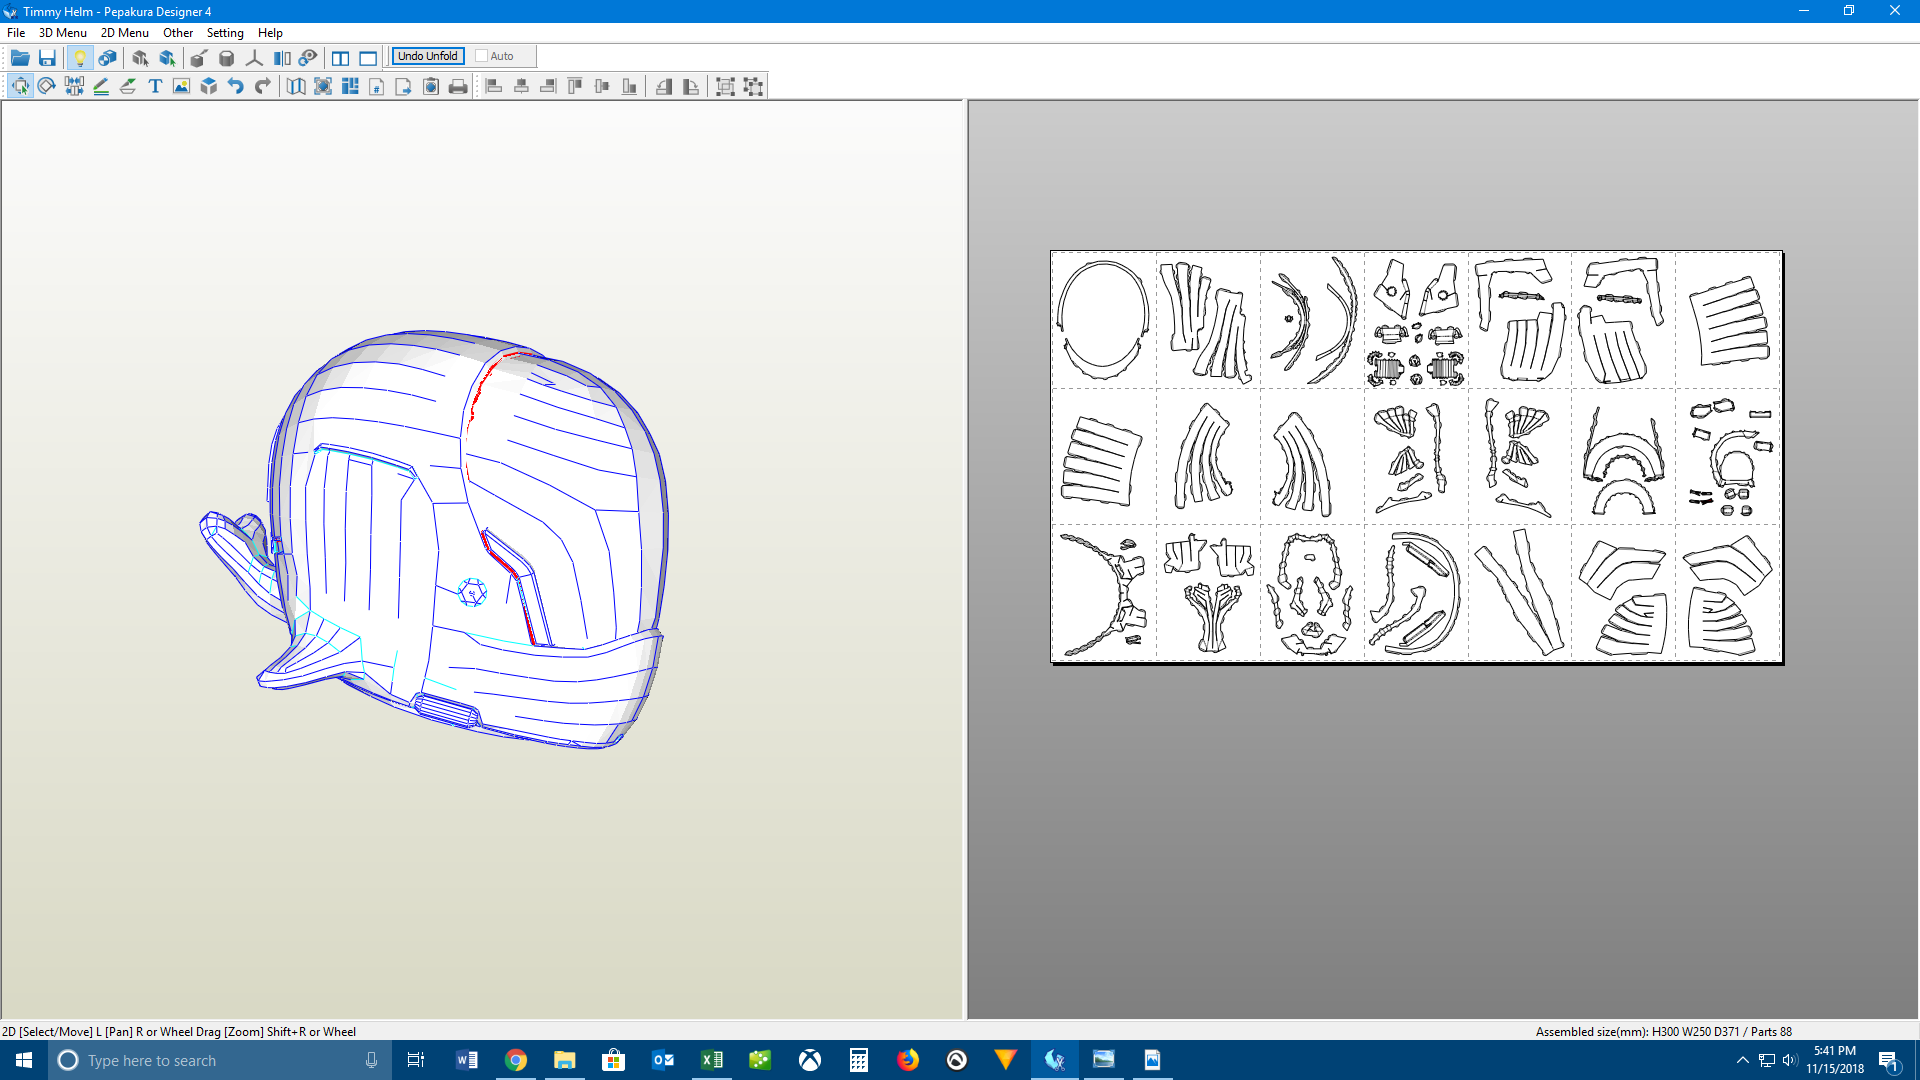Open the File menu
This screenshot has height=1080, width=1920.
point(16,32)
